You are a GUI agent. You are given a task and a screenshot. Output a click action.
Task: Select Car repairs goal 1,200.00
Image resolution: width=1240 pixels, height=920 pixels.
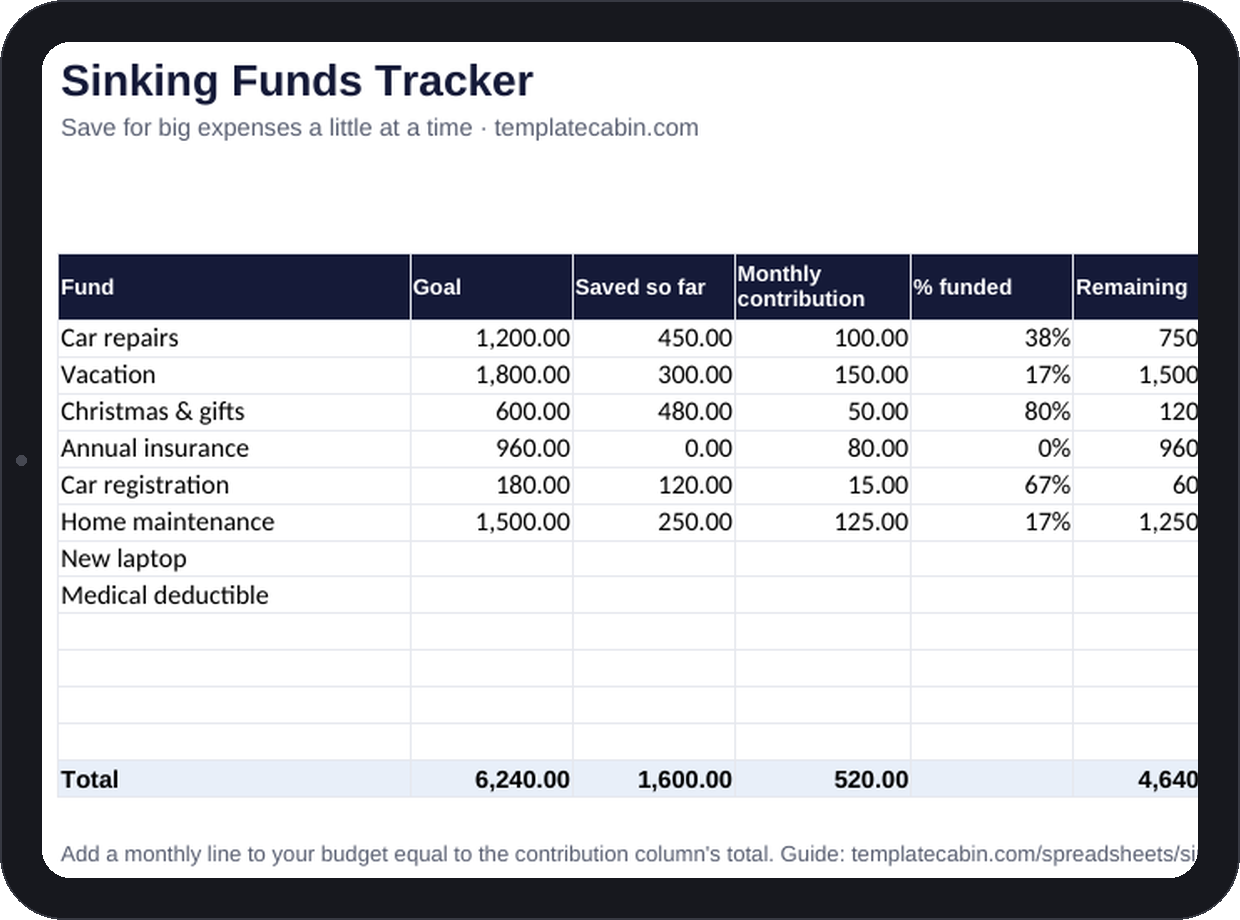click(492, 338)
